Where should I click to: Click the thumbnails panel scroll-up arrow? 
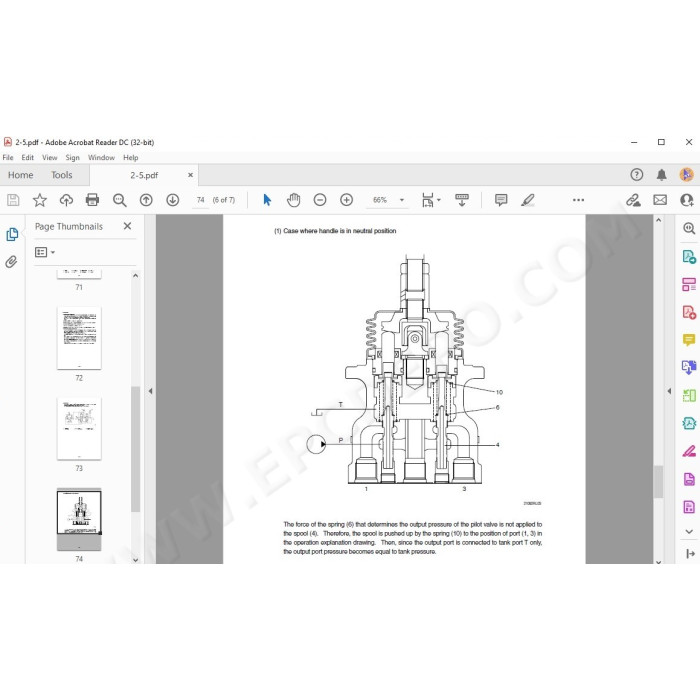136,276
